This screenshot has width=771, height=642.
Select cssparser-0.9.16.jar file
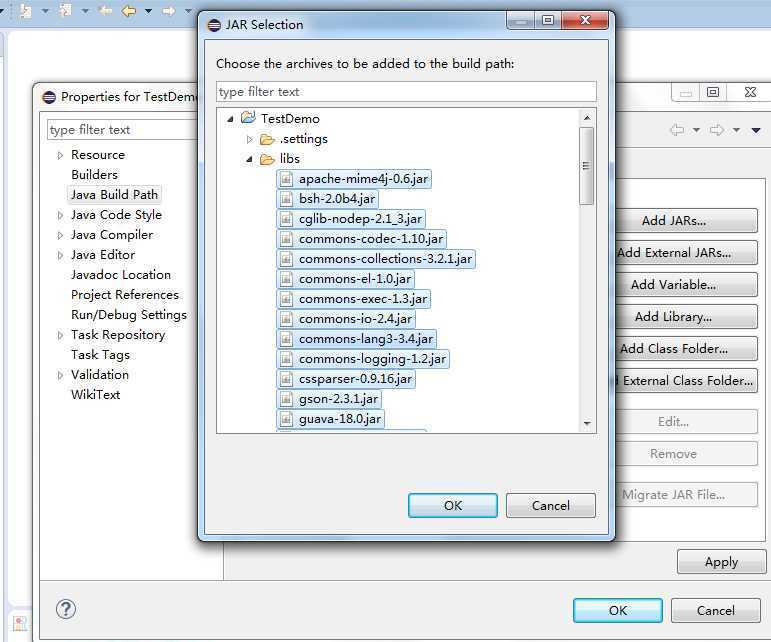[346, 379]
